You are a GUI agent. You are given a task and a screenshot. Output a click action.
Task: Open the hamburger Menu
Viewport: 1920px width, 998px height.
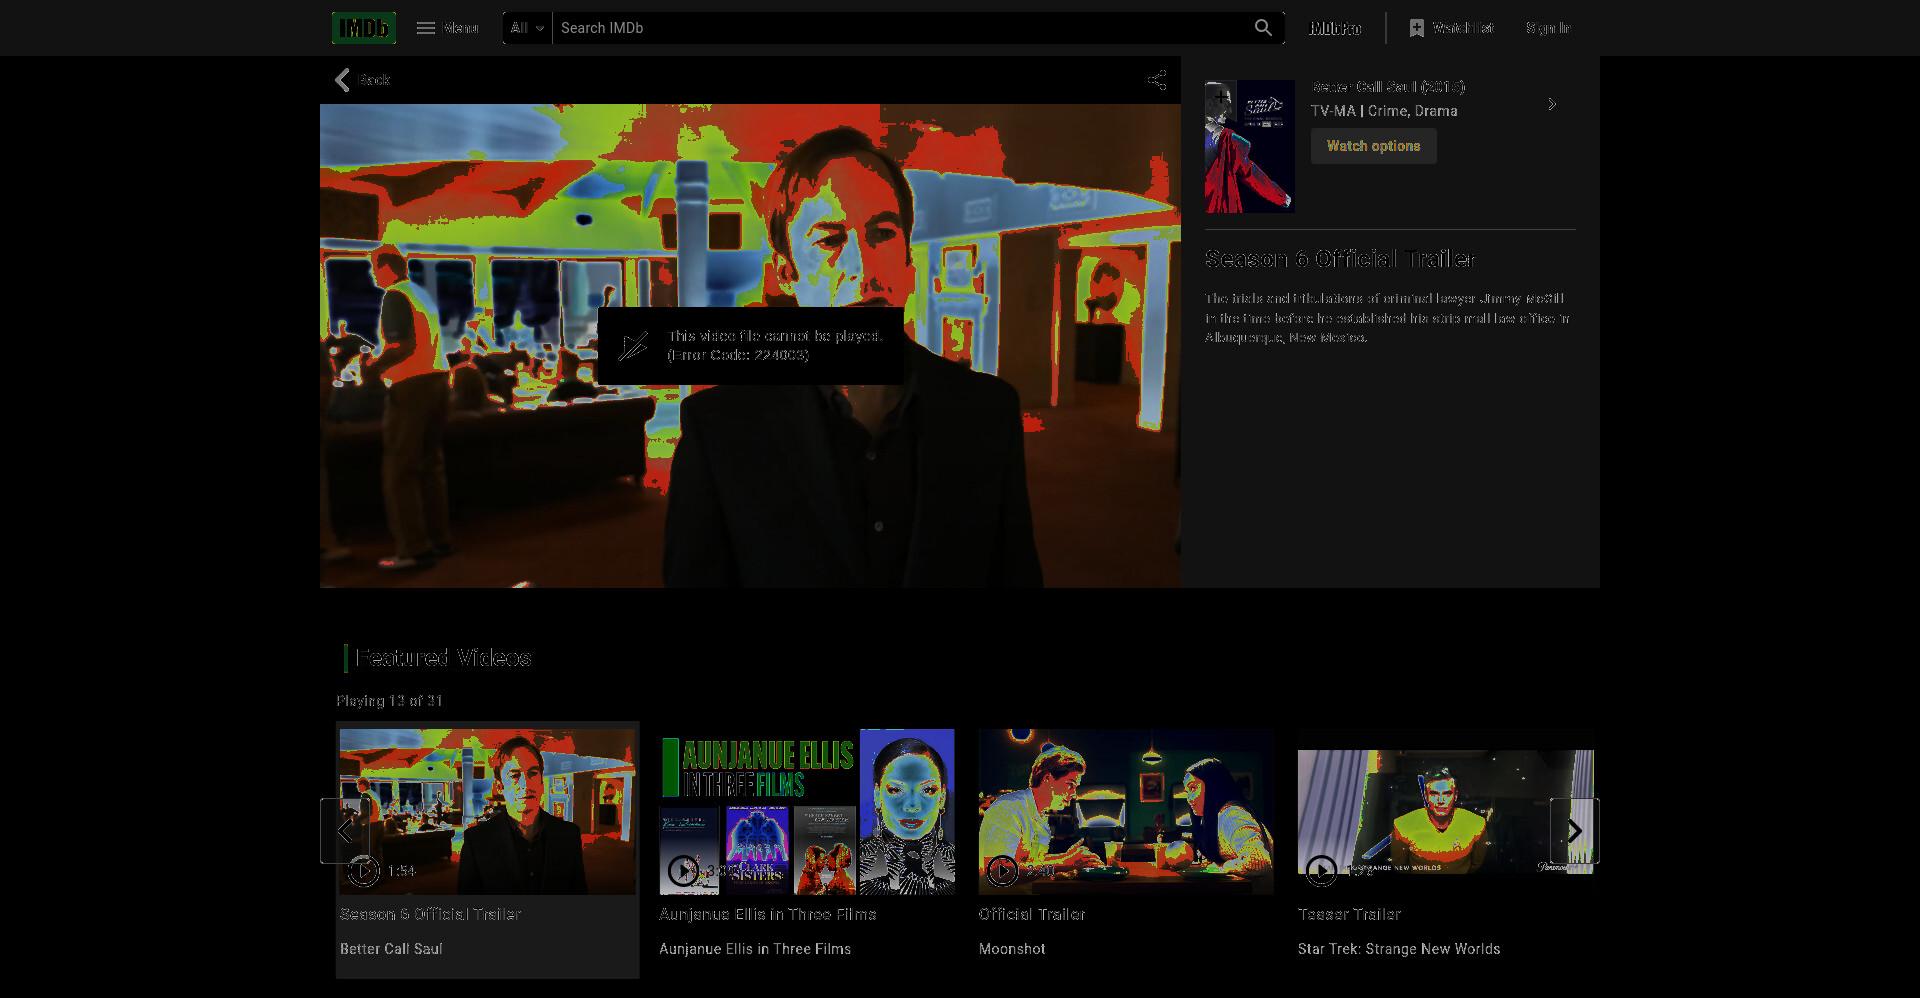pyautogui.click(x=447, y=28)
